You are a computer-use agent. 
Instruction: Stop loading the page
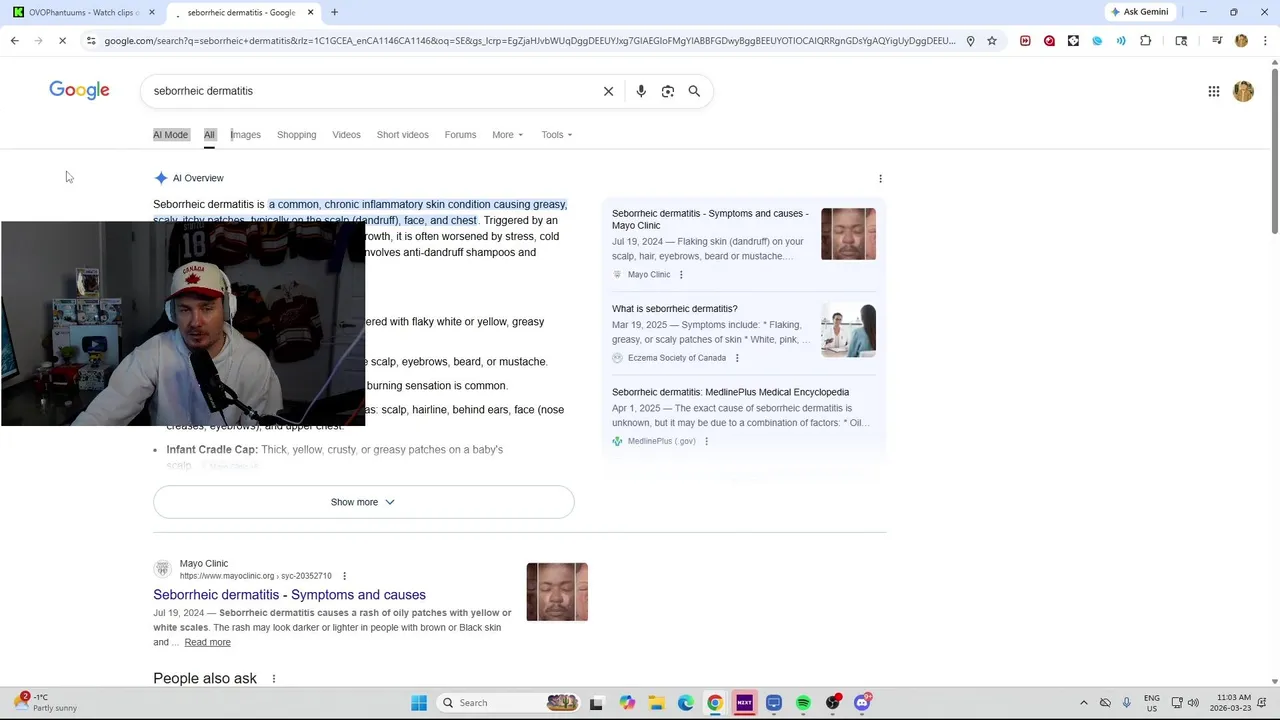tap(62, 41)
